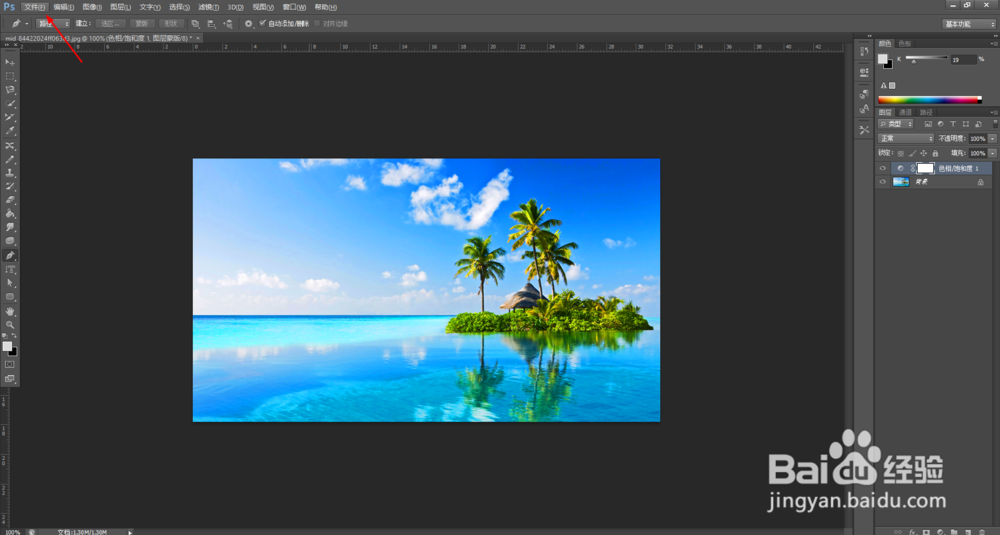This screenshot has width=1000, height=535.
Task: Open path alignment icon in options bar
Action: click(211, 24)
